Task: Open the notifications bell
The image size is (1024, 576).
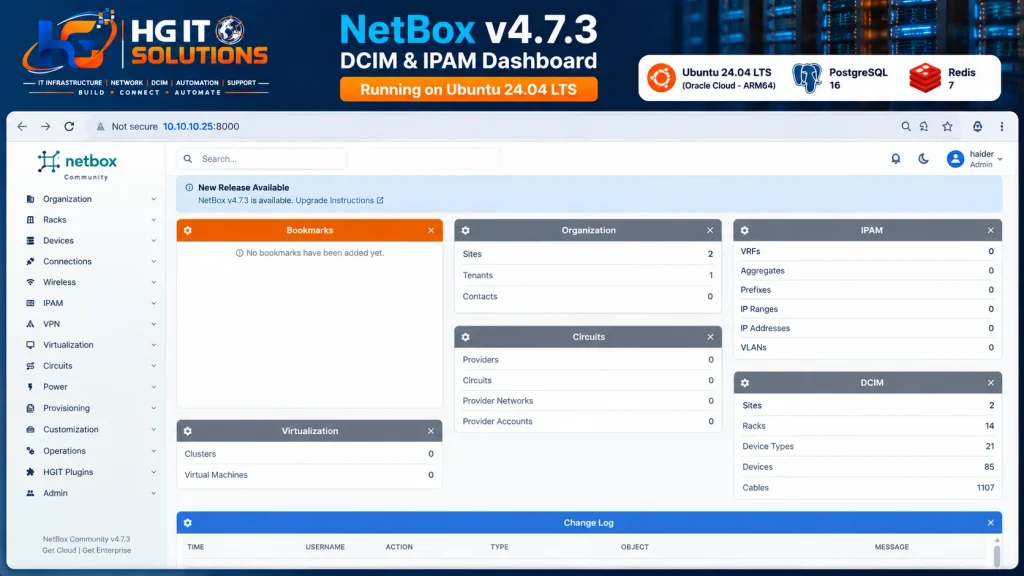Action: [x=895, y=159]
